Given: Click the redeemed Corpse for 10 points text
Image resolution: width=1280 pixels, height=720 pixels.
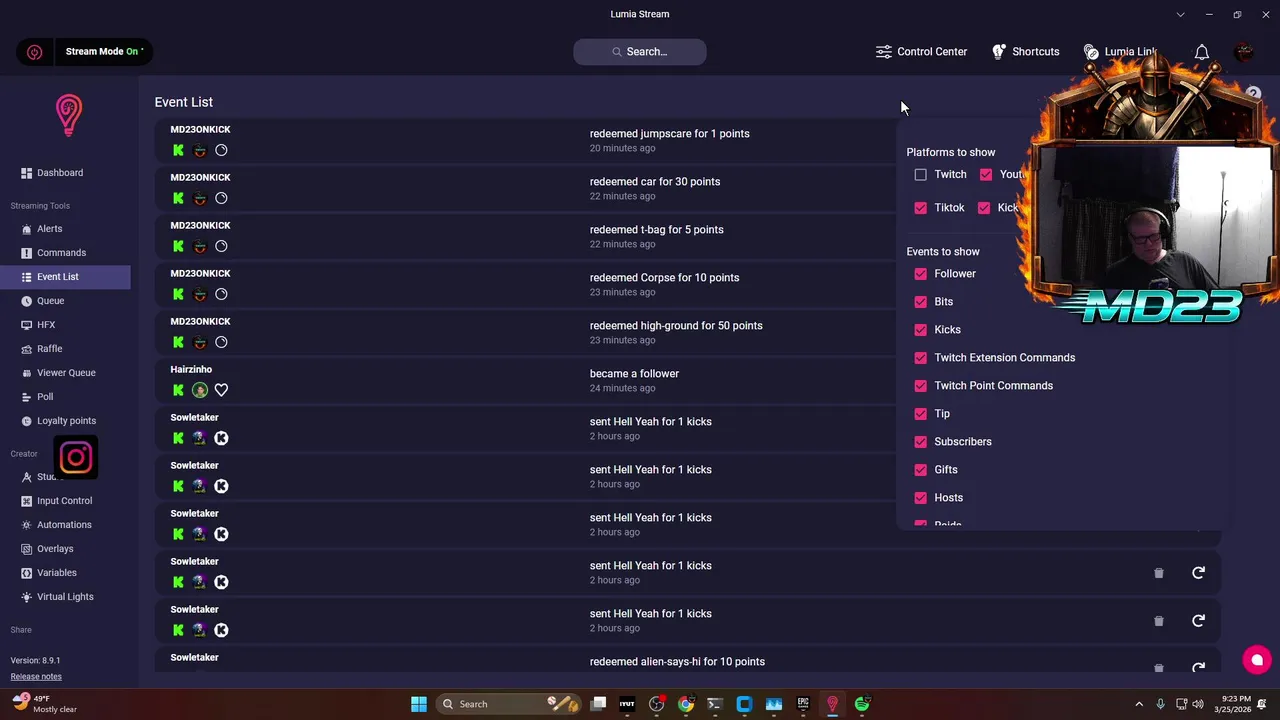Looking at the screenshot, I should tap(664, 278).
